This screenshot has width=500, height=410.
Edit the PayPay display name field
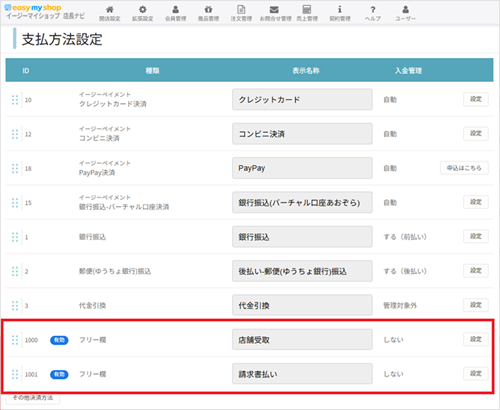click(x=302, y=168)
